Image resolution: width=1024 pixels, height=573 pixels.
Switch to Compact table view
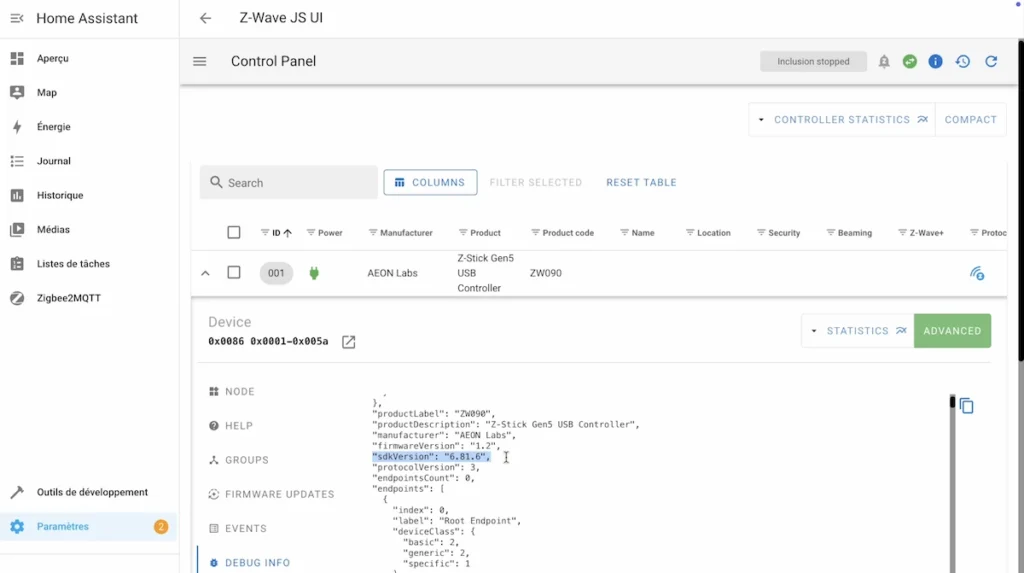point(970,120)
